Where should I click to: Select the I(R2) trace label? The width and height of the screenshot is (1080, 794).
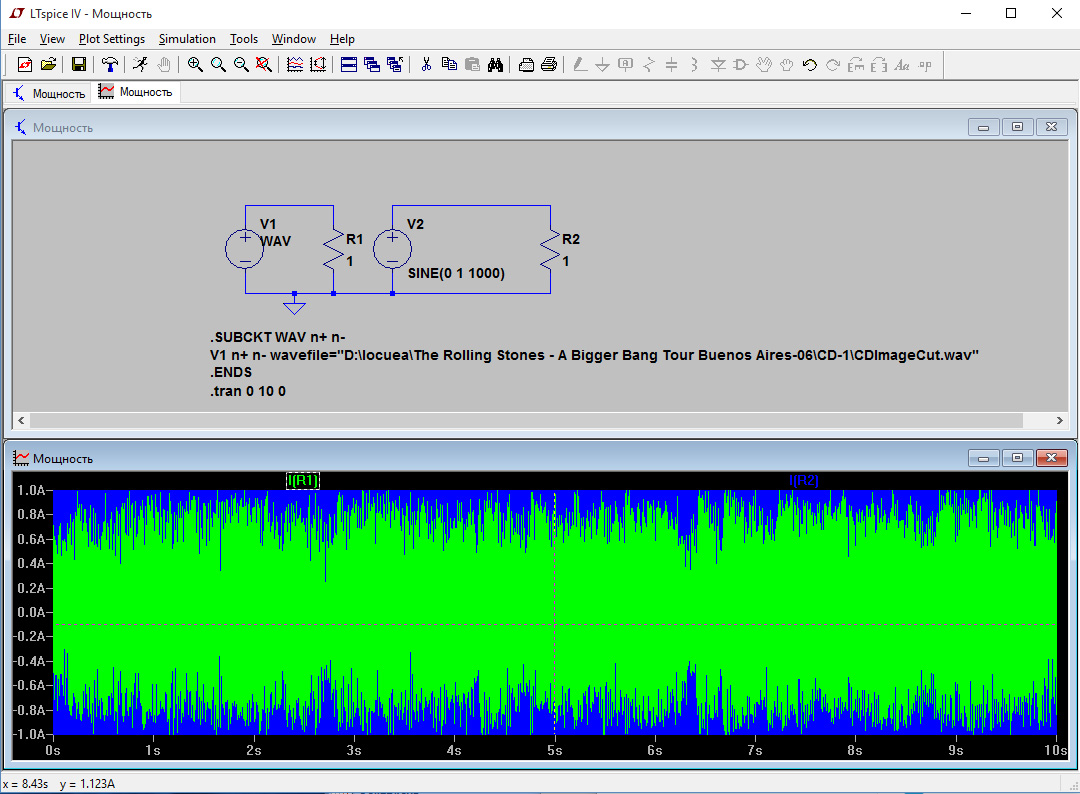coord(803,481)
